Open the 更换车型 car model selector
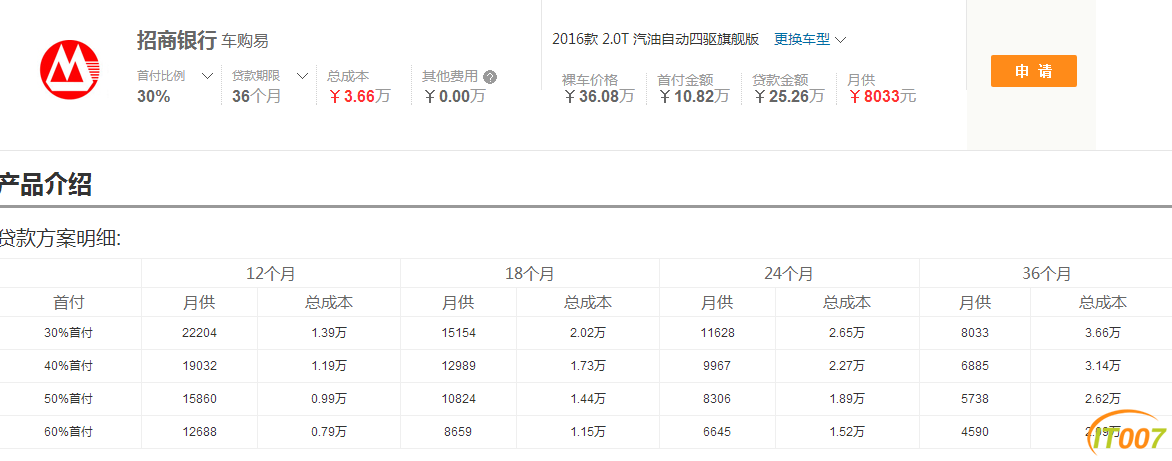This screenshot has width=1172, height=461. (809, 39)
